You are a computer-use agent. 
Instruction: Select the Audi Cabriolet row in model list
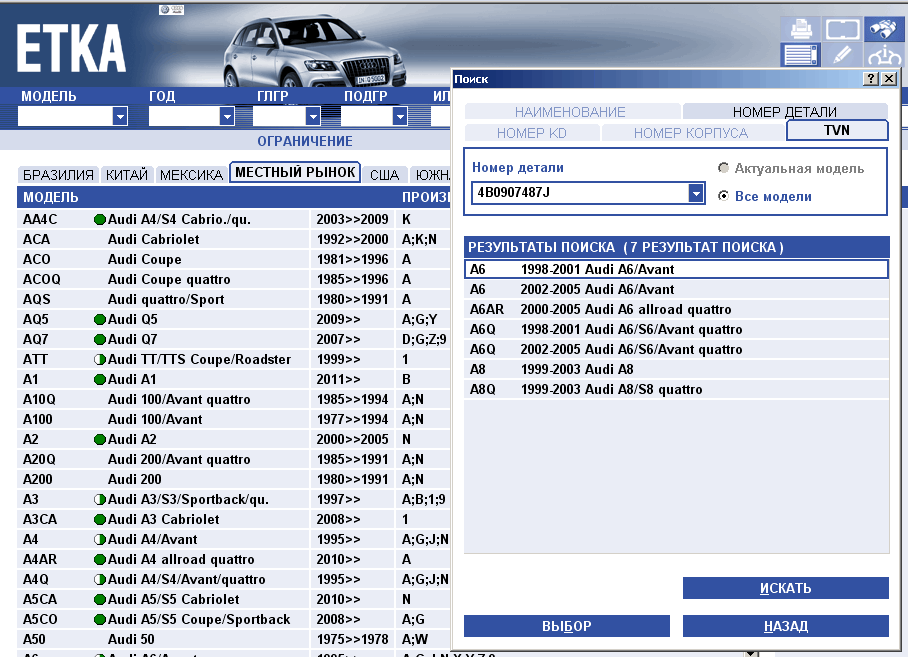[x=234, y=240]
